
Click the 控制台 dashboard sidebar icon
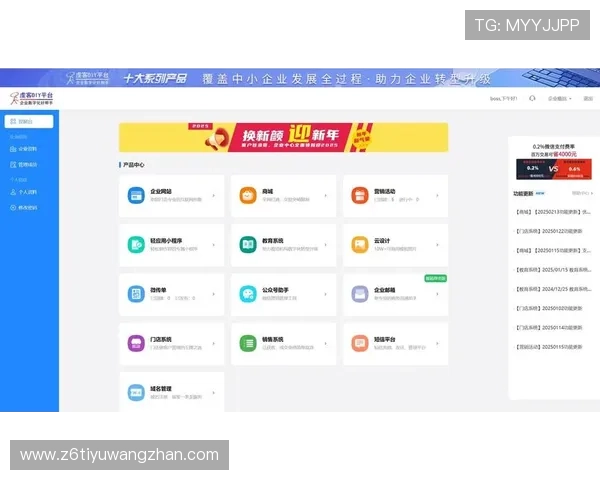[13, 121]
